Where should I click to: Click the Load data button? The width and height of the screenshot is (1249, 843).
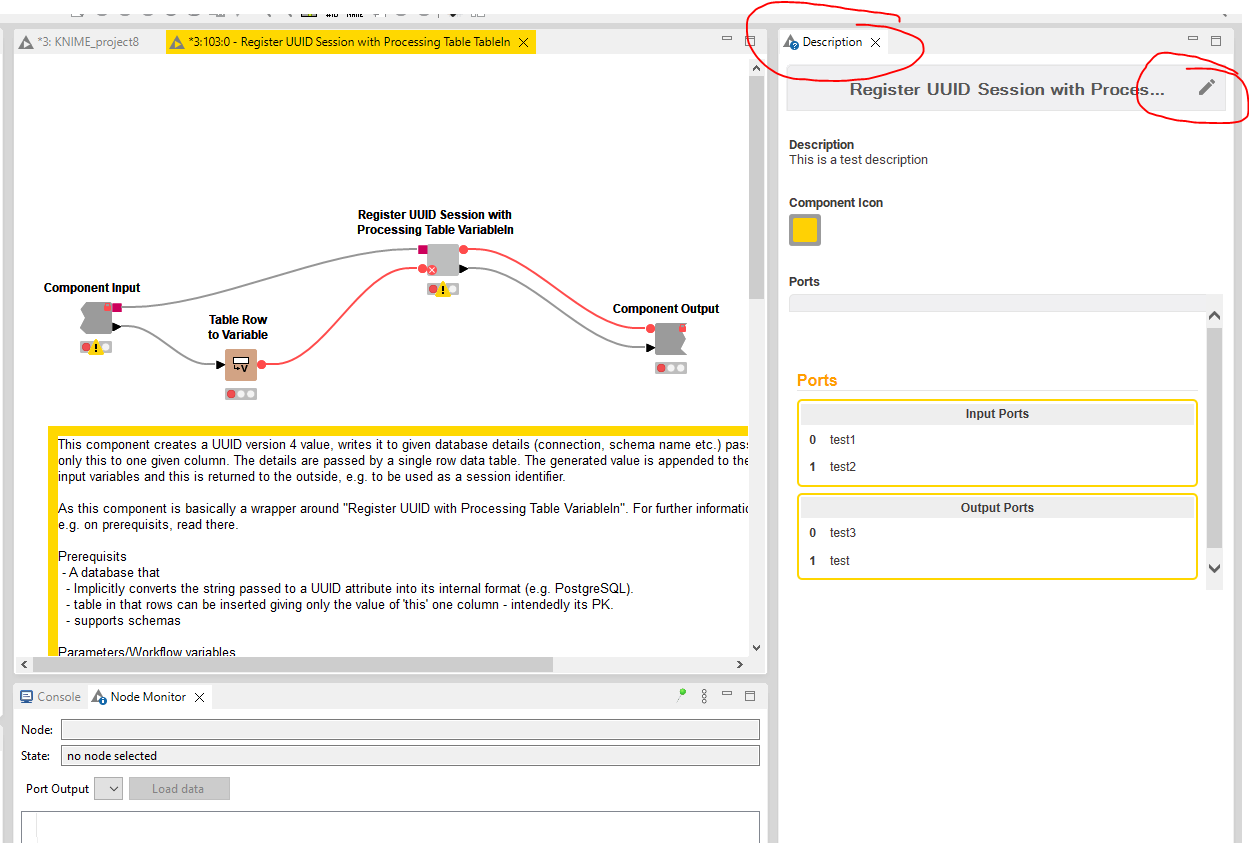(179, 789)
